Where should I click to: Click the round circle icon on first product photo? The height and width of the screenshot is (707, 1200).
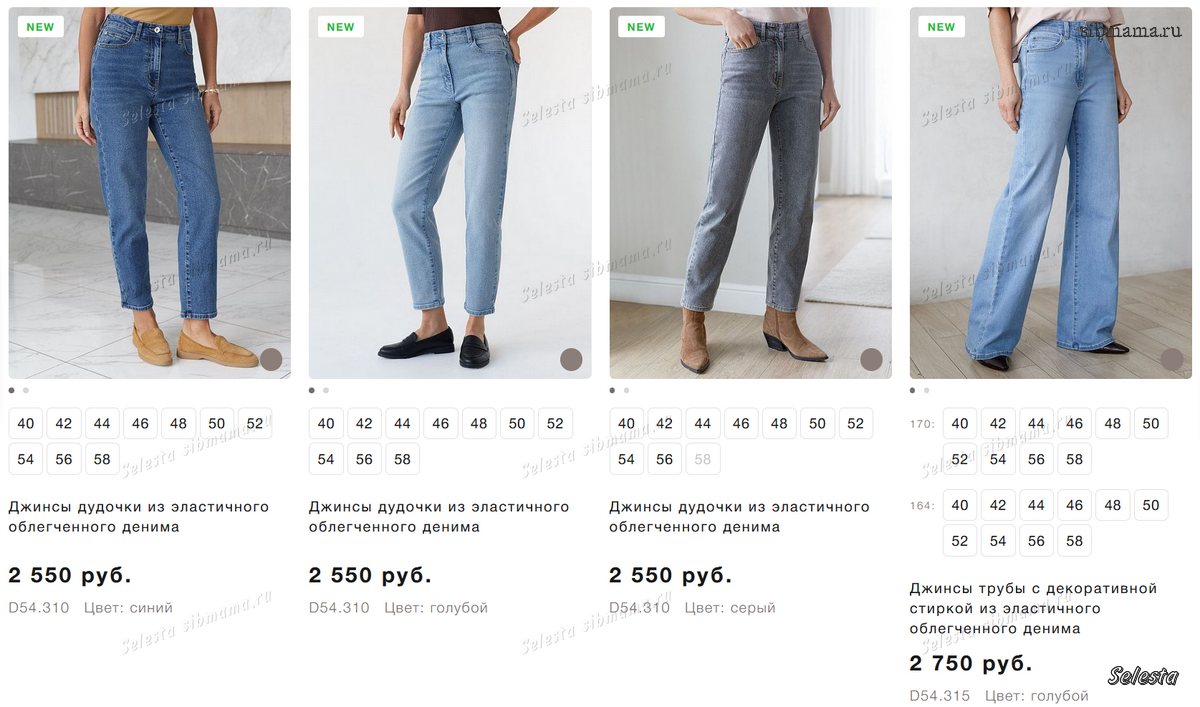pos(271,360)
